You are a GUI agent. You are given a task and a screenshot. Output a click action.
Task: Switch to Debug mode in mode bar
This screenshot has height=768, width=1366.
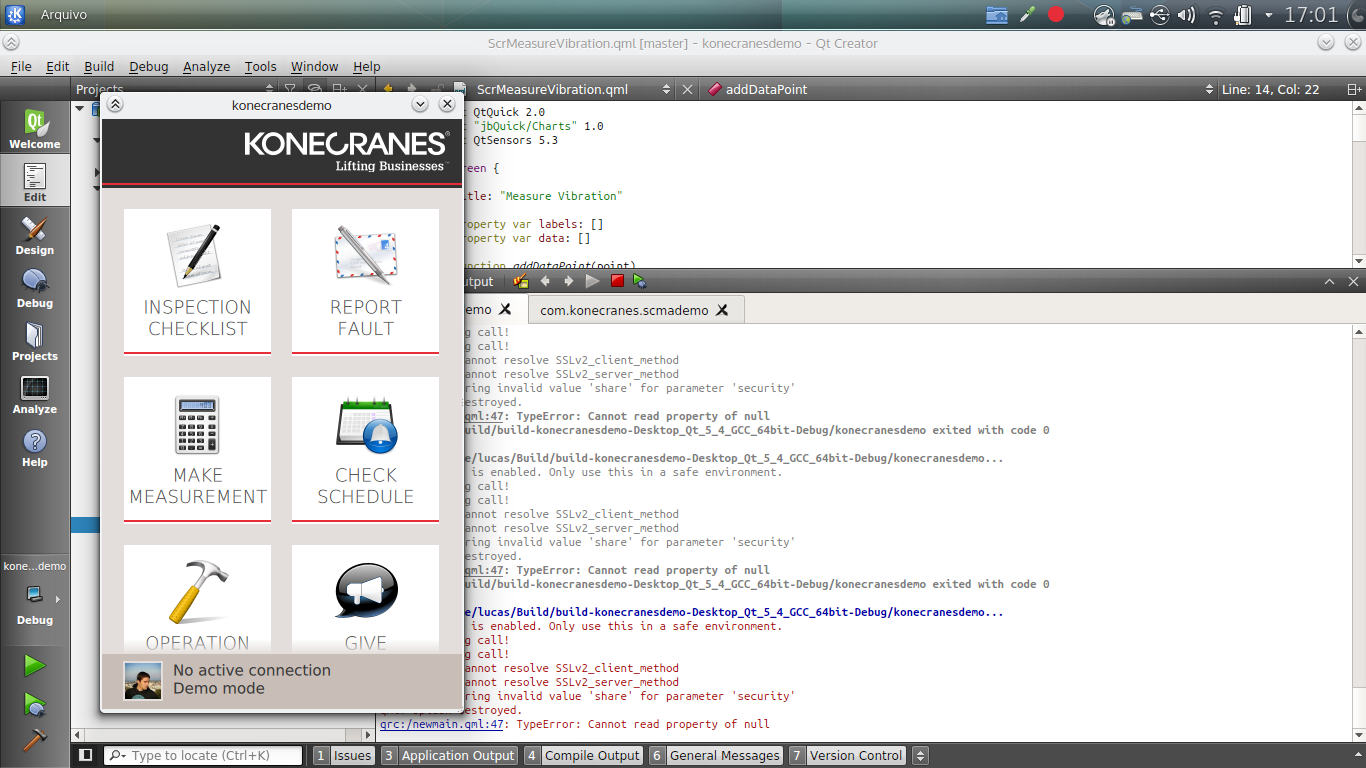tap(35, 289)
